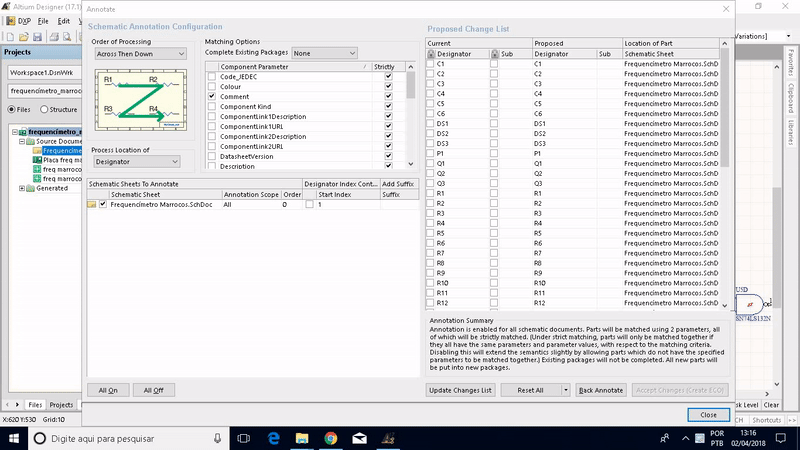The width and height of the screenshot is (800, 450).
Task: Expand the Generated folder
Action: pyautogui.click(x=22, y=188)
